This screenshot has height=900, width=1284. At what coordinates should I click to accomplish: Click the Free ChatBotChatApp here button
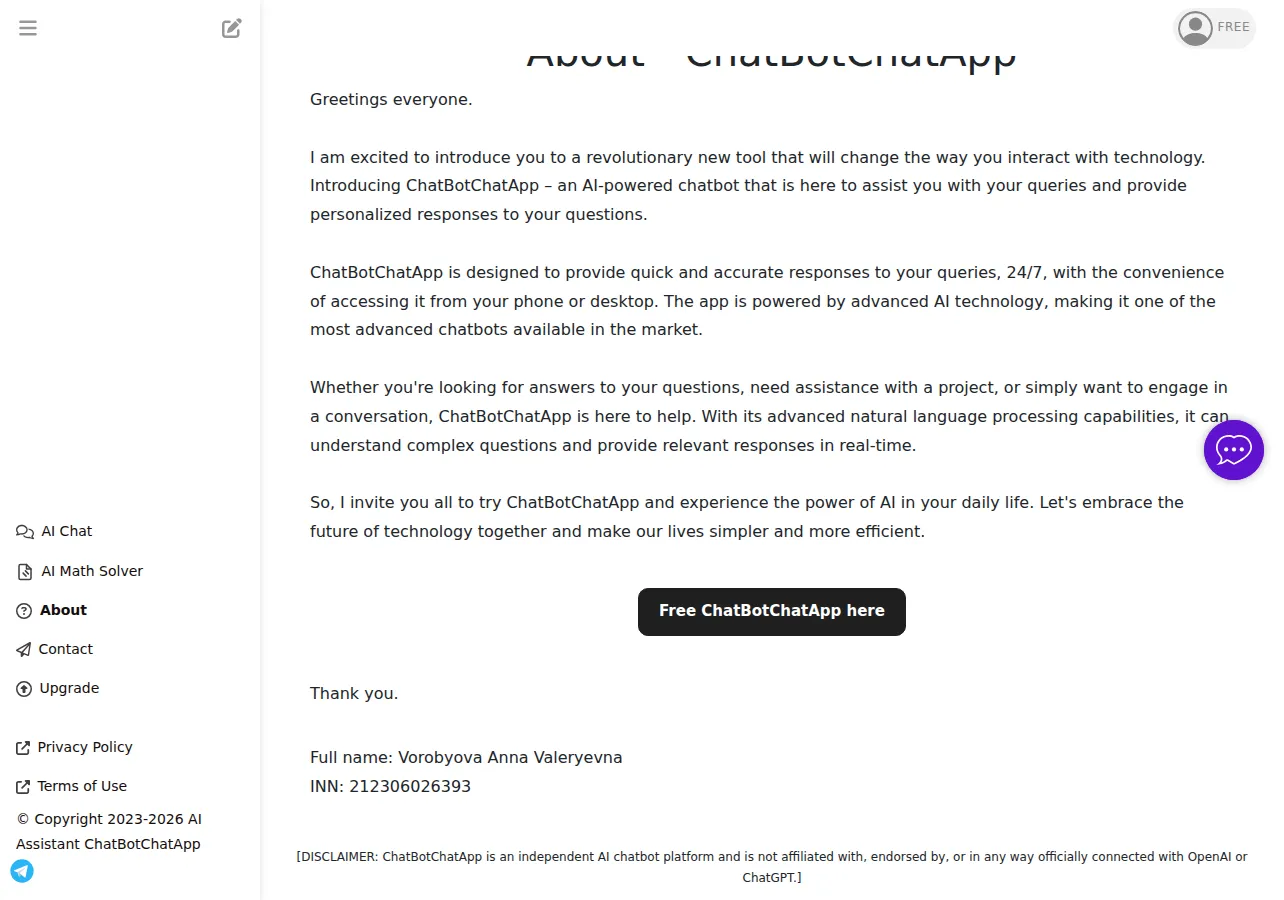(x=772, y=611)
